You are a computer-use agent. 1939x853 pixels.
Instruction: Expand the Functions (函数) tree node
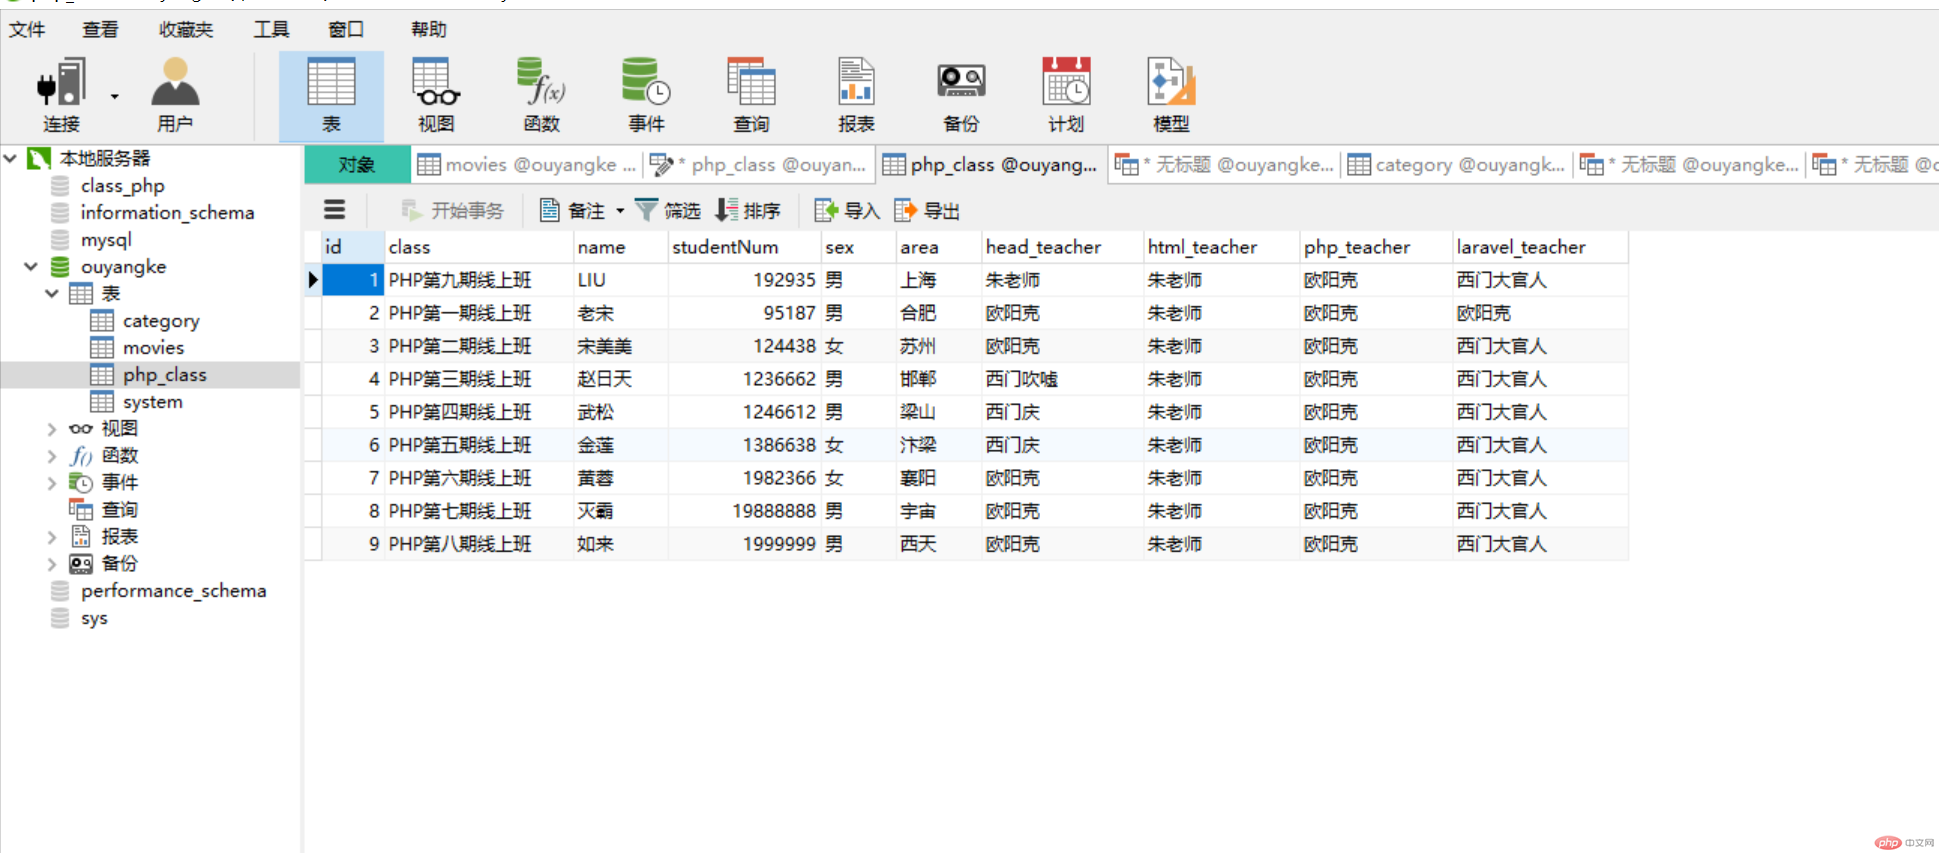[52, 455]
